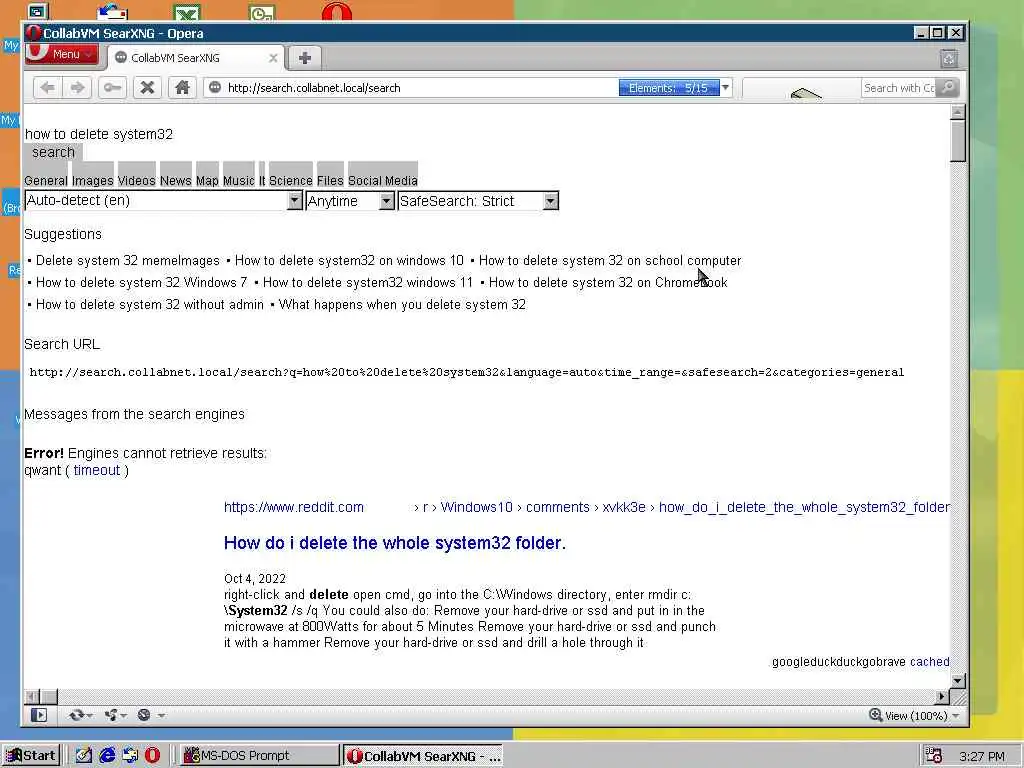This screenshot has width=1024, height=768.
Task: Open a new tab with plus button
Action: tap(304, 57)
